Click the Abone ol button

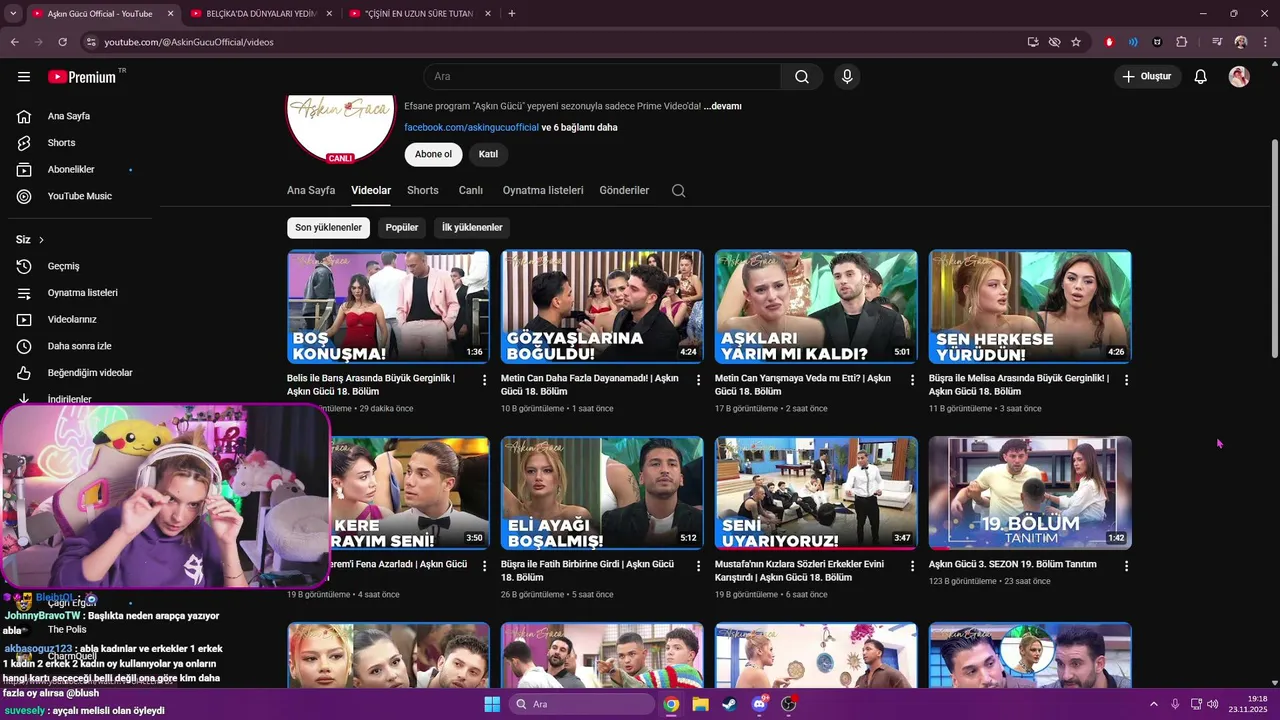434,154
